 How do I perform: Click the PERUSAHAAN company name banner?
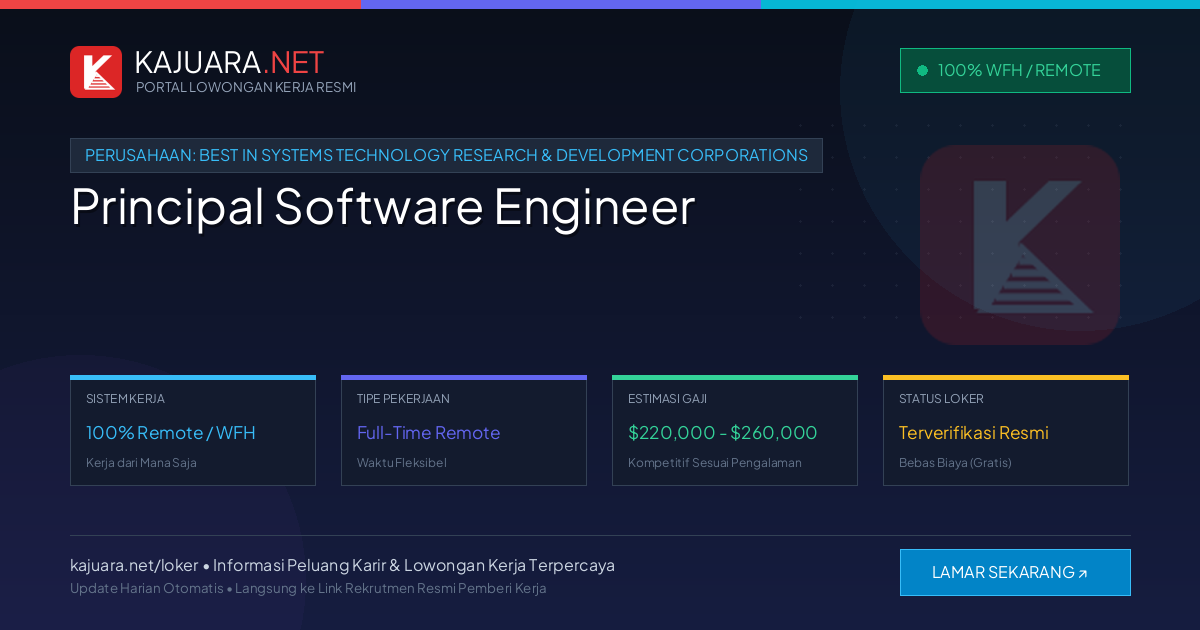(x=446, y=155)
